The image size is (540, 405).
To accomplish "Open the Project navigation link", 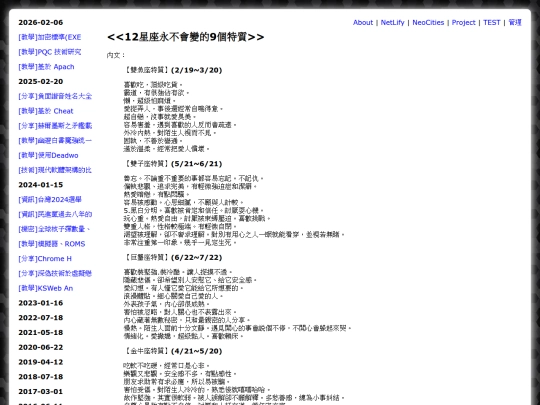I will coord(463,22).
